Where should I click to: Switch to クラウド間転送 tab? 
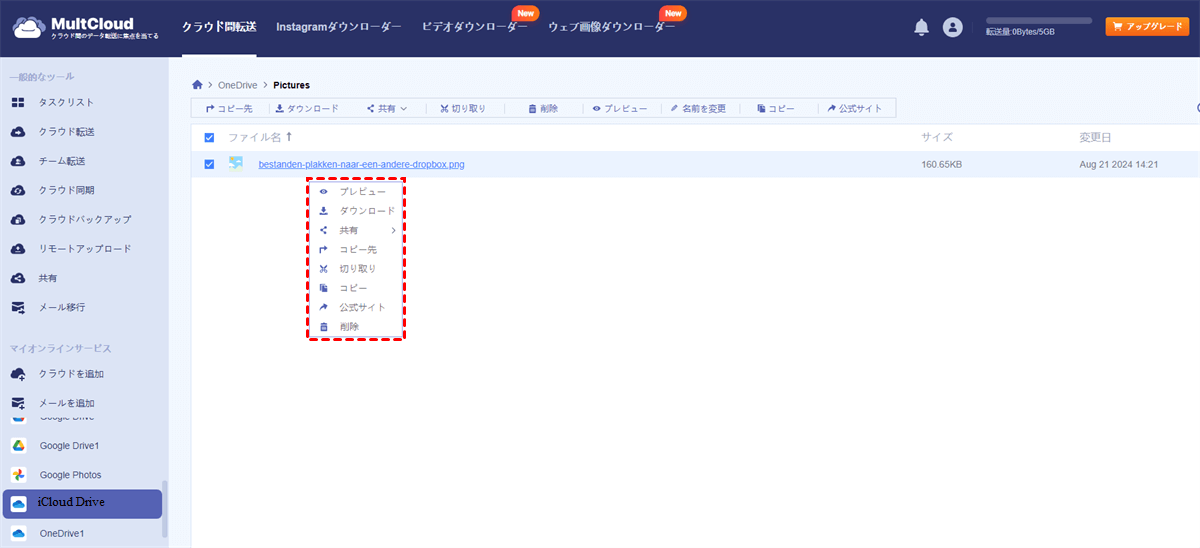click(218, 27)
